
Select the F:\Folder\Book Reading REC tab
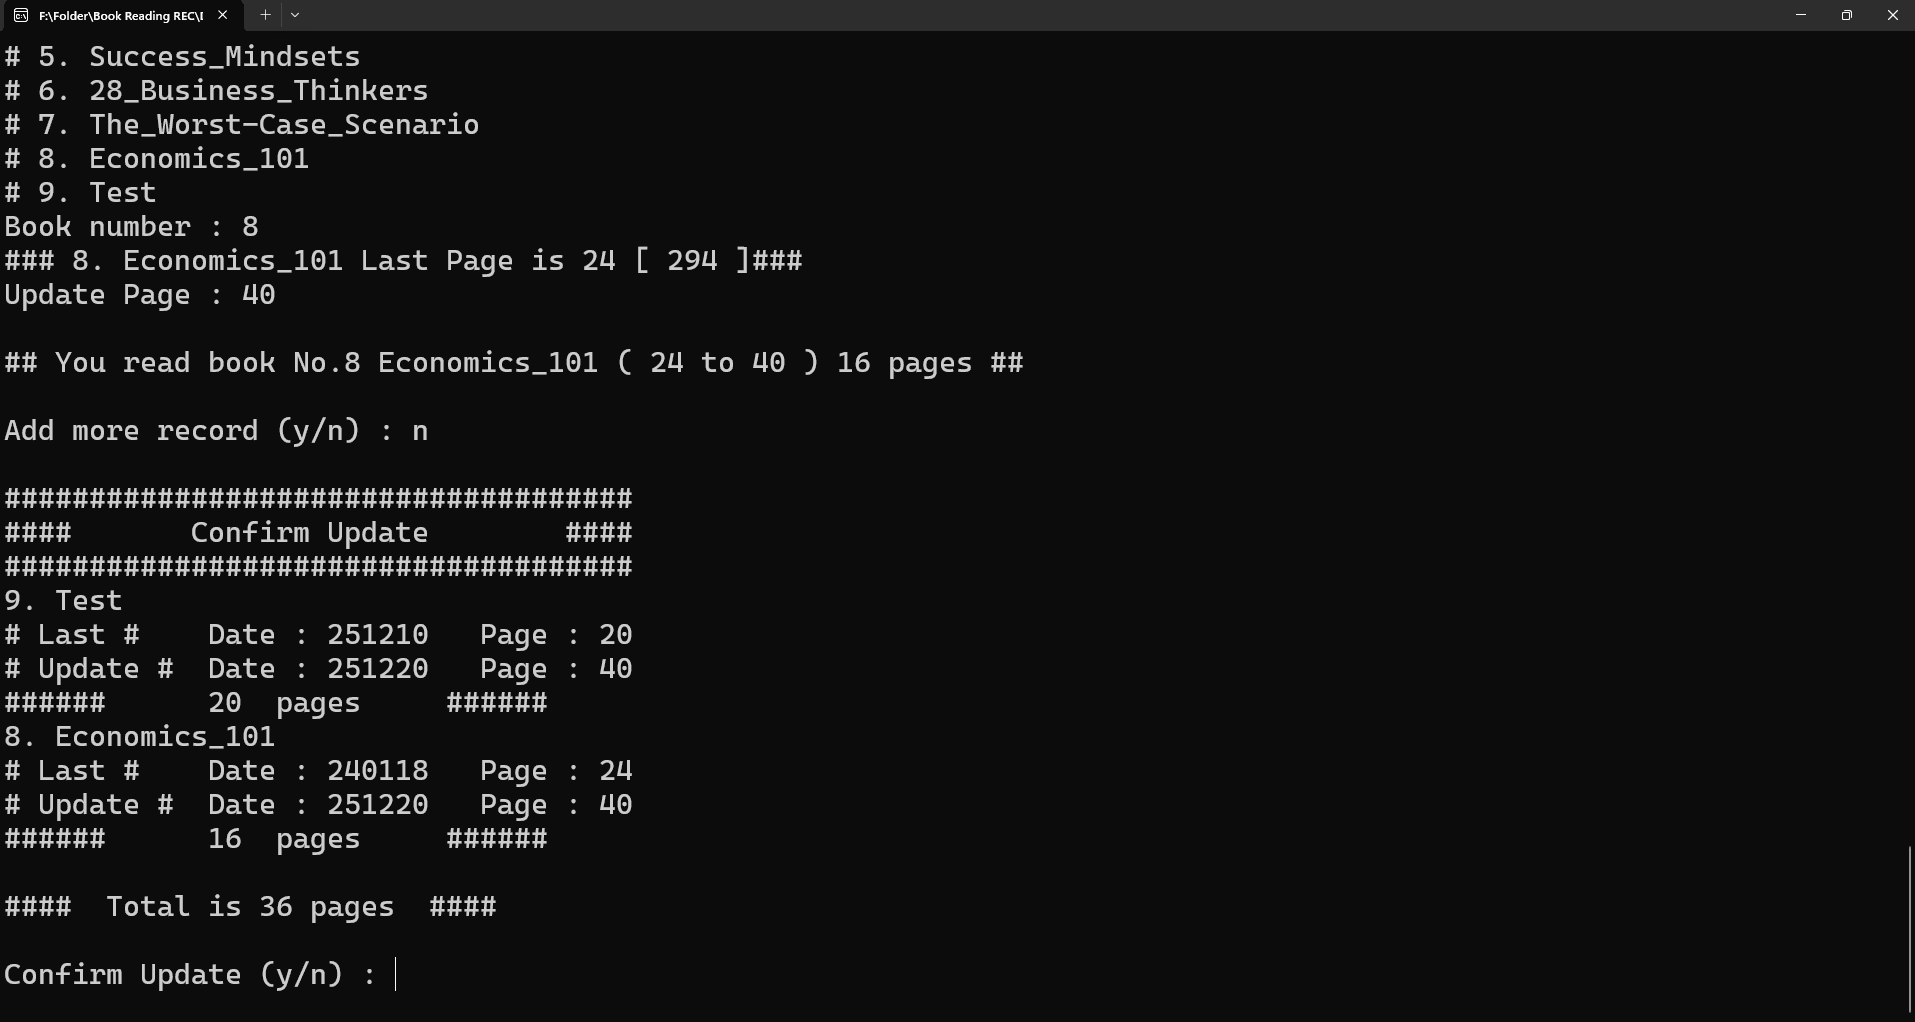[122, 15]
